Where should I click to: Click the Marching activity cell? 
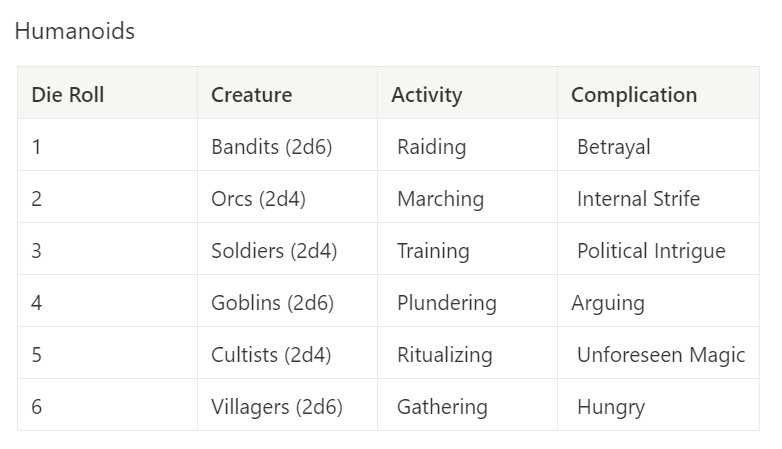click(440, 199)
